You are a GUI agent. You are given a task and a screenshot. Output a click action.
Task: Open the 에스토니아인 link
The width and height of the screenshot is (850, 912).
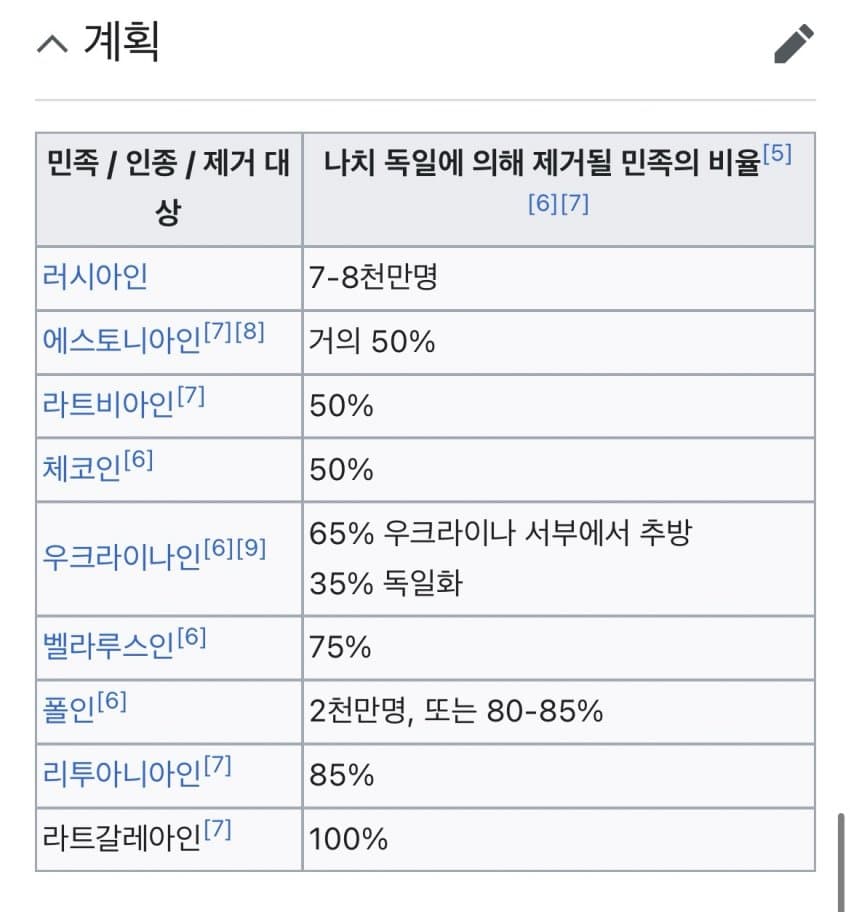(122, 340)
